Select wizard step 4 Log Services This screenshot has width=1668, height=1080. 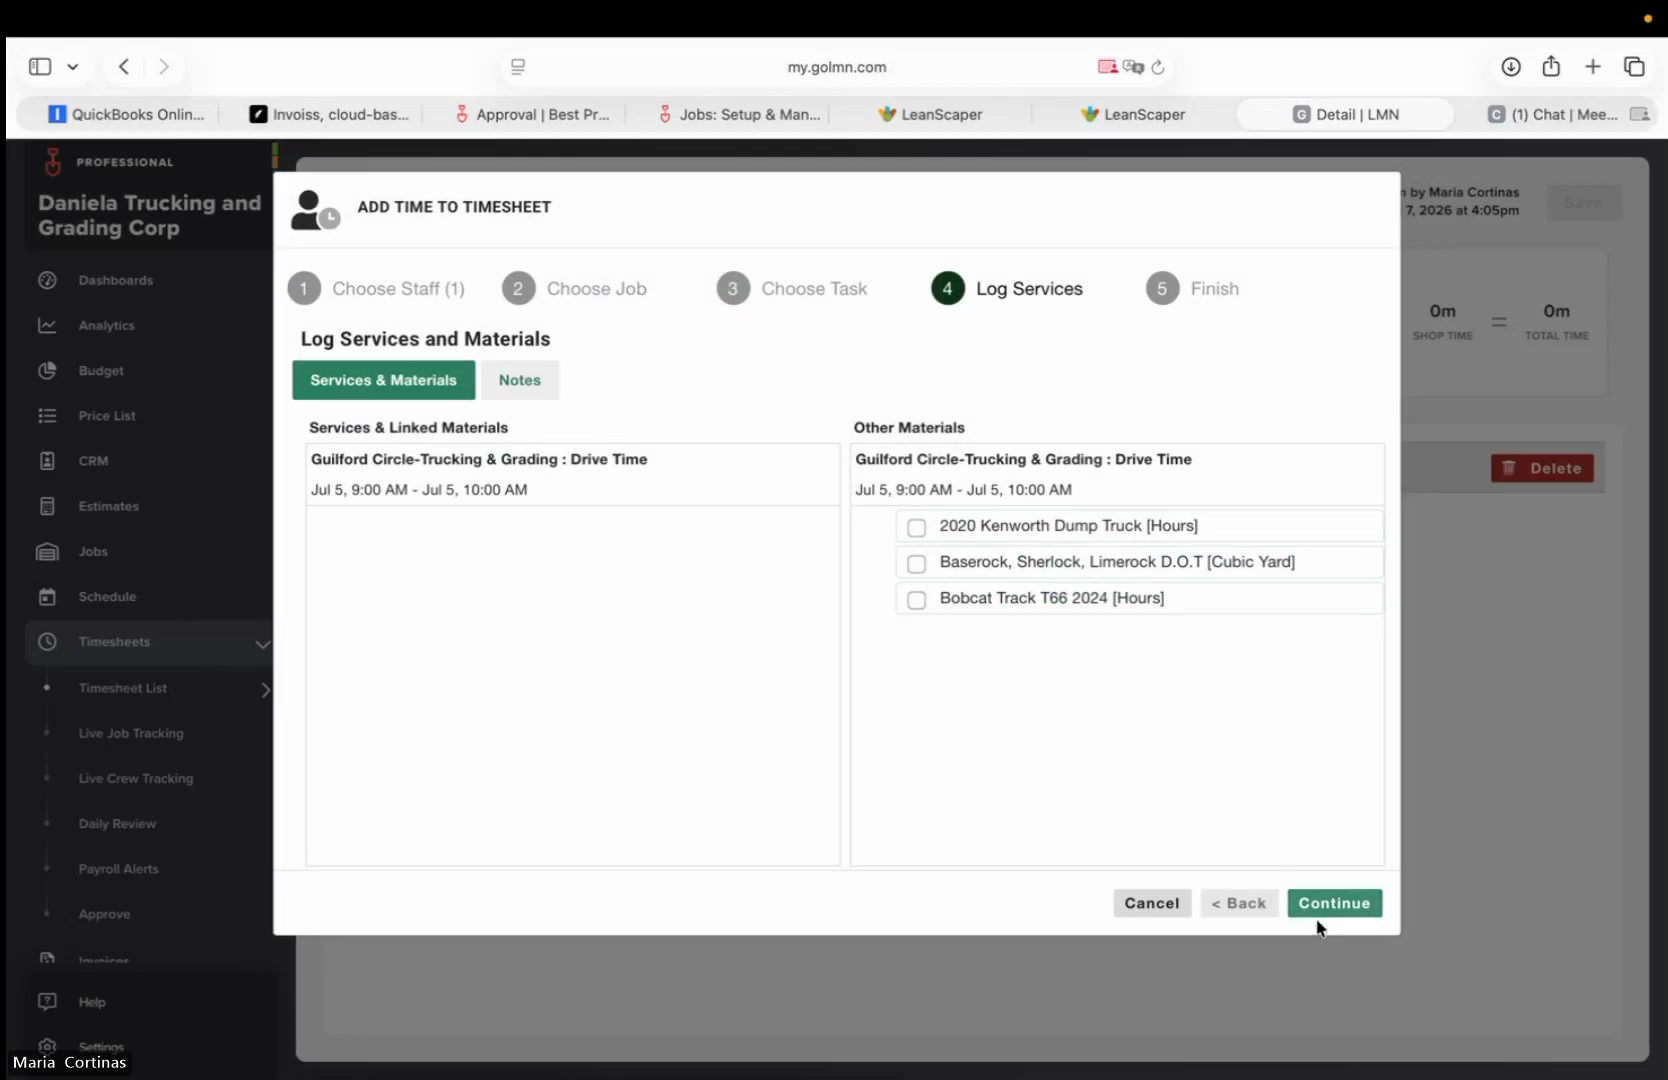[x=1007, y=289]
